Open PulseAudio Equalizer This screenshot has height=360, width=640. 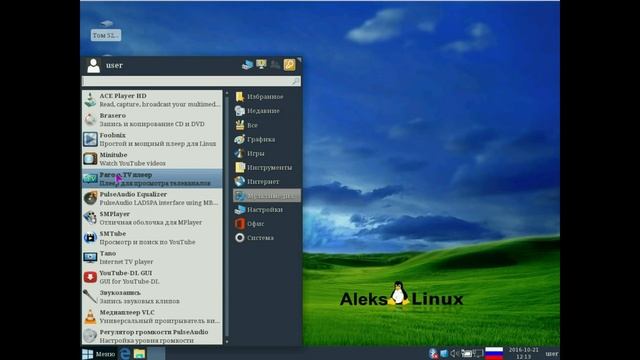[x=152, y=198]
